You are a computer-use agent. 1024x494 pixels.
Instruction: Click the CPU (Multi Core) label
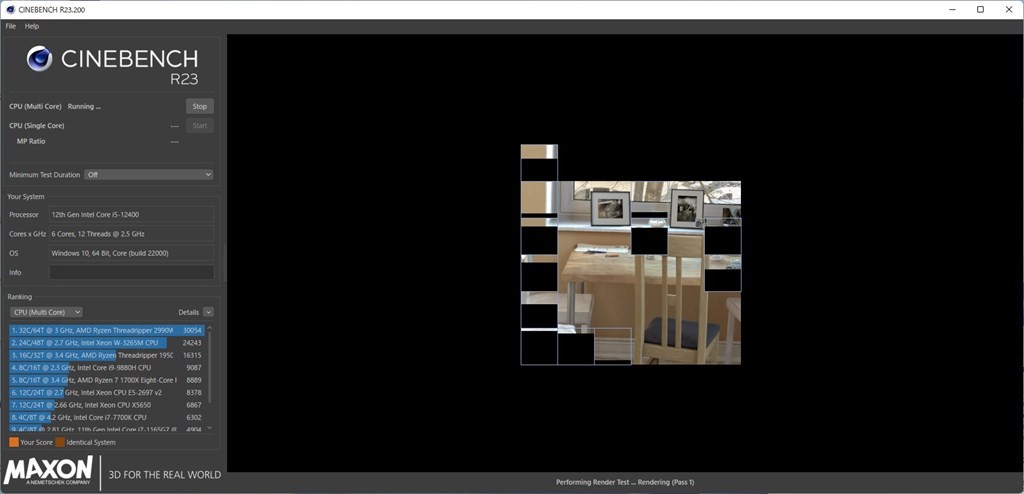tap(35, 107)
